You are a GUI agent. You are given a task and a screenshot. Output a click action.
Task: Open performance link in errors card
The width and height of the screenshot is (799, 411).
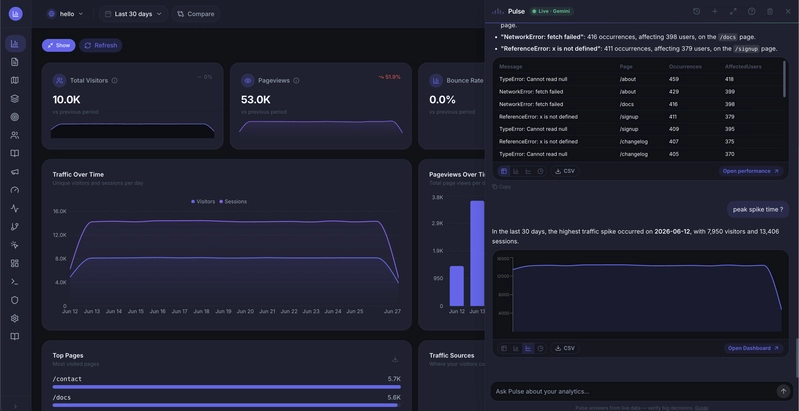pyautogui.click(x=751, y=171)
